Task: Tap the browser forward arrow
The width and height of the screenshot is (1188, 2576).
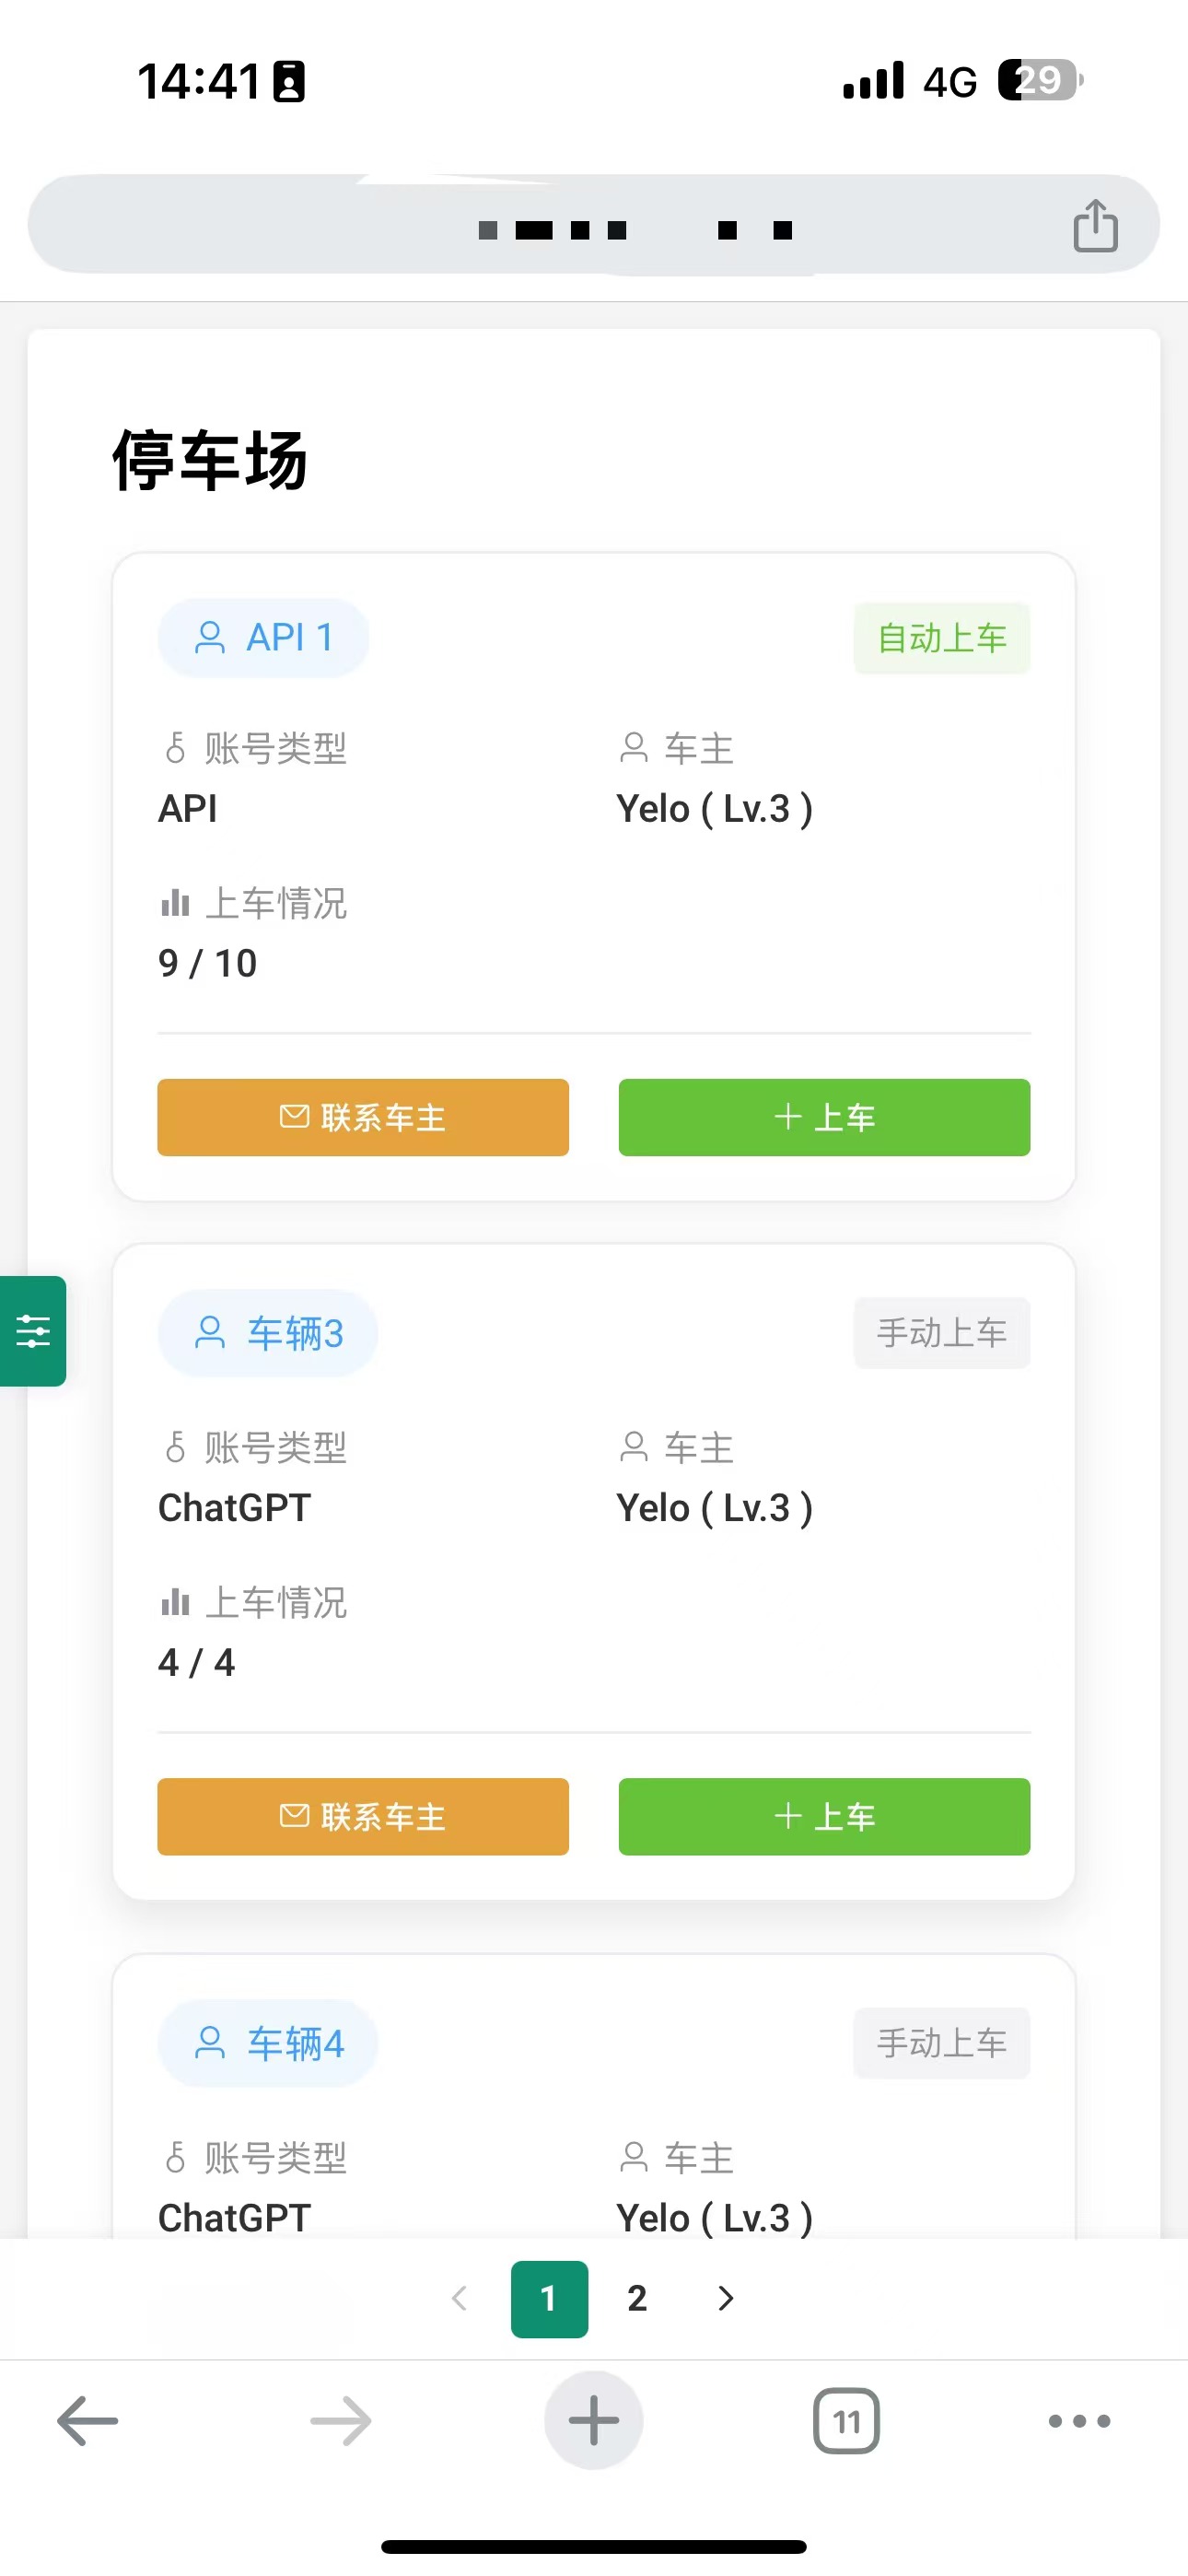Action: pos(341,2421)
